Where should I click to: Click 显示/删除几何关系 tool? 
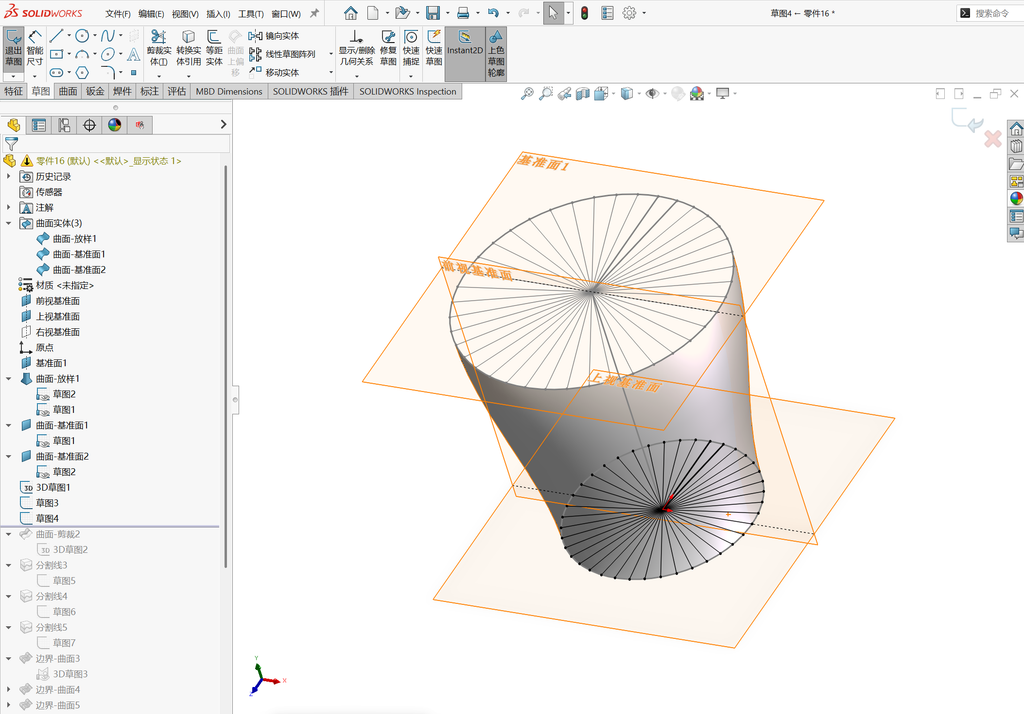(x=356, y=48)
